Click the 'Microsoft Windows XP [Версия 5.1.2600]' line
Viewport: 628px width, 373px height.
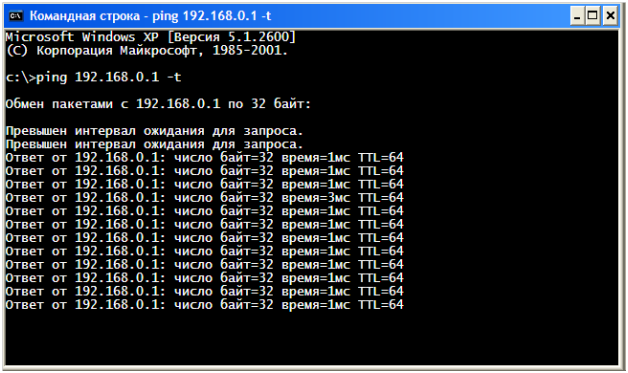[x=151, y=37]
